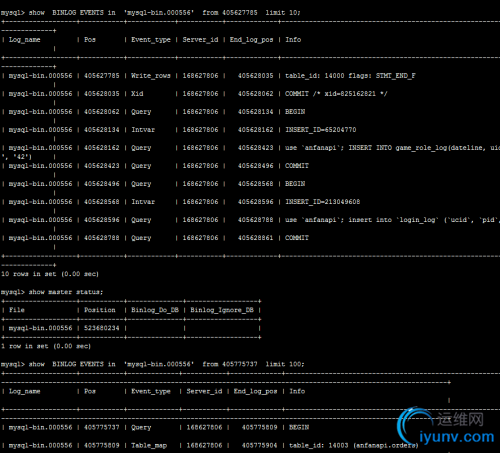Click 405628062 in the Pos column
500x453 pixels.
tap(102, 112)
